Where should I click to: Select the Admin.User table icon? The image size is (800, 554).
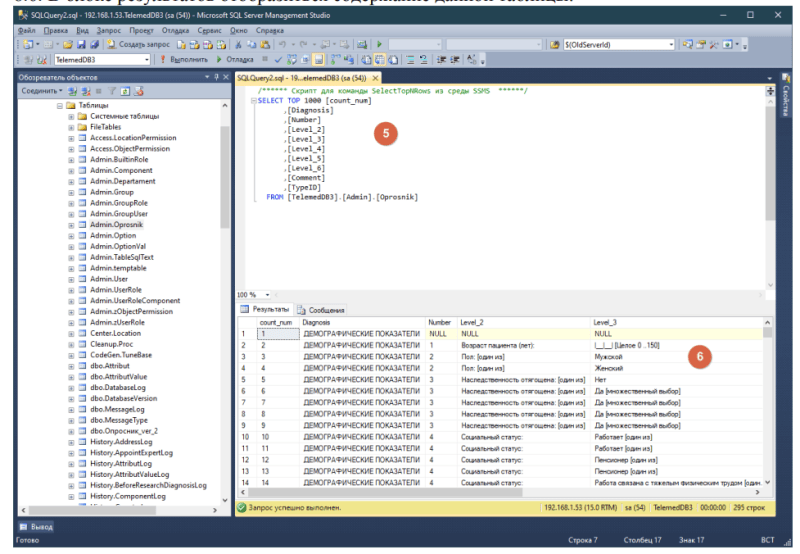(x=82, y=279)
